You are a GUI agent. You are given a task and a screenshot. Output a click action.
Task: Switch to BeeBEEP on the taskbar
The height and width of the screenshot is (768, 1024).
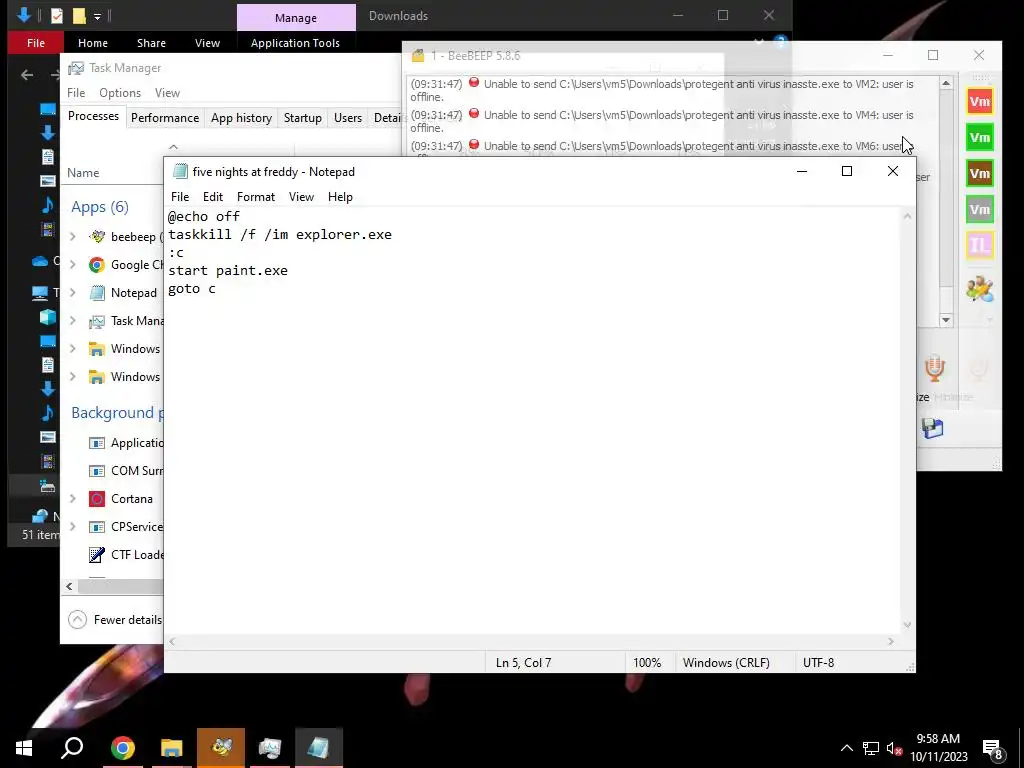tap(221, 748)
